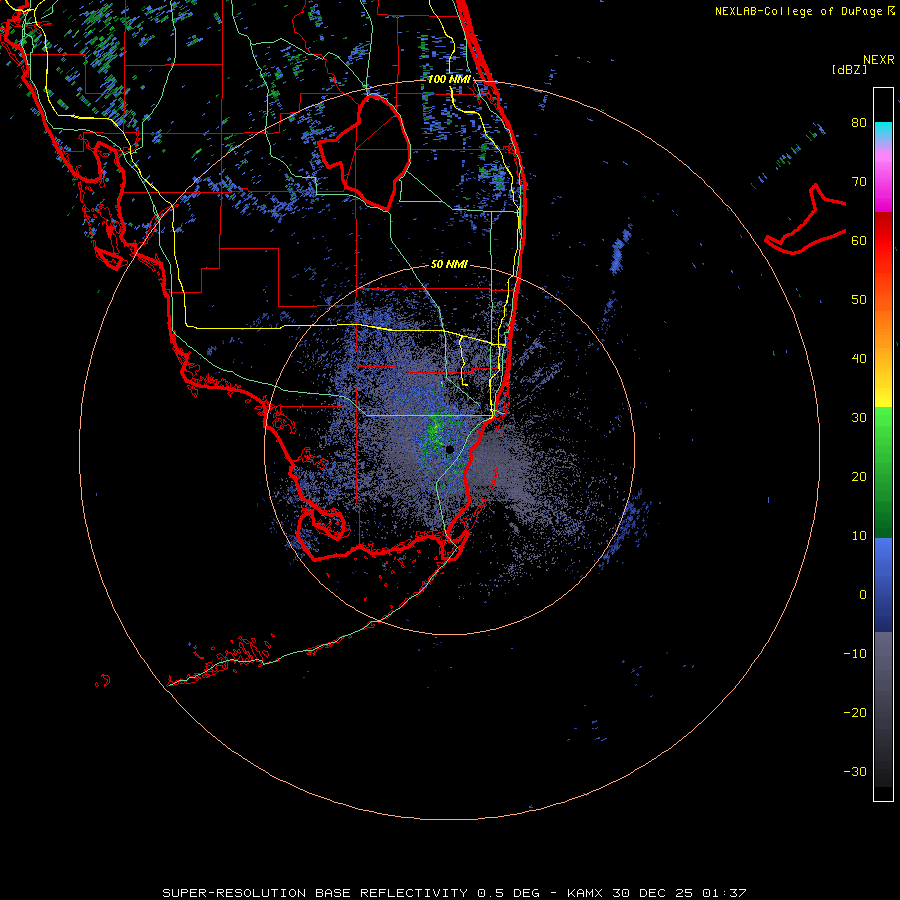Click the -10 dBZ scale value
Viewport: 900px width, 900px height.
[x=855, y=654]
